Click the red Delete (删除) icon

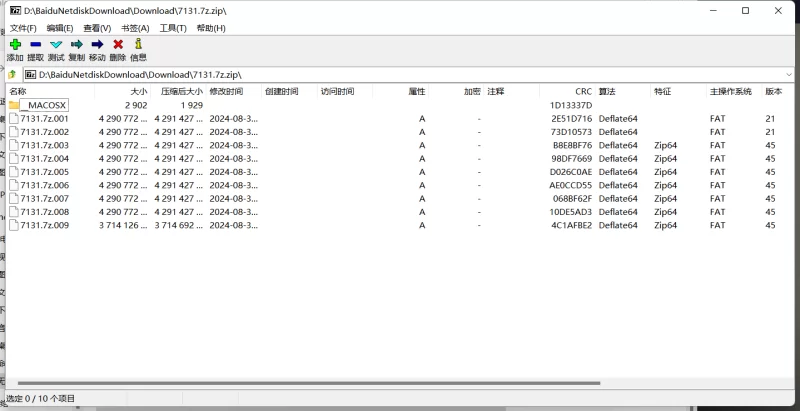[118, 44]
